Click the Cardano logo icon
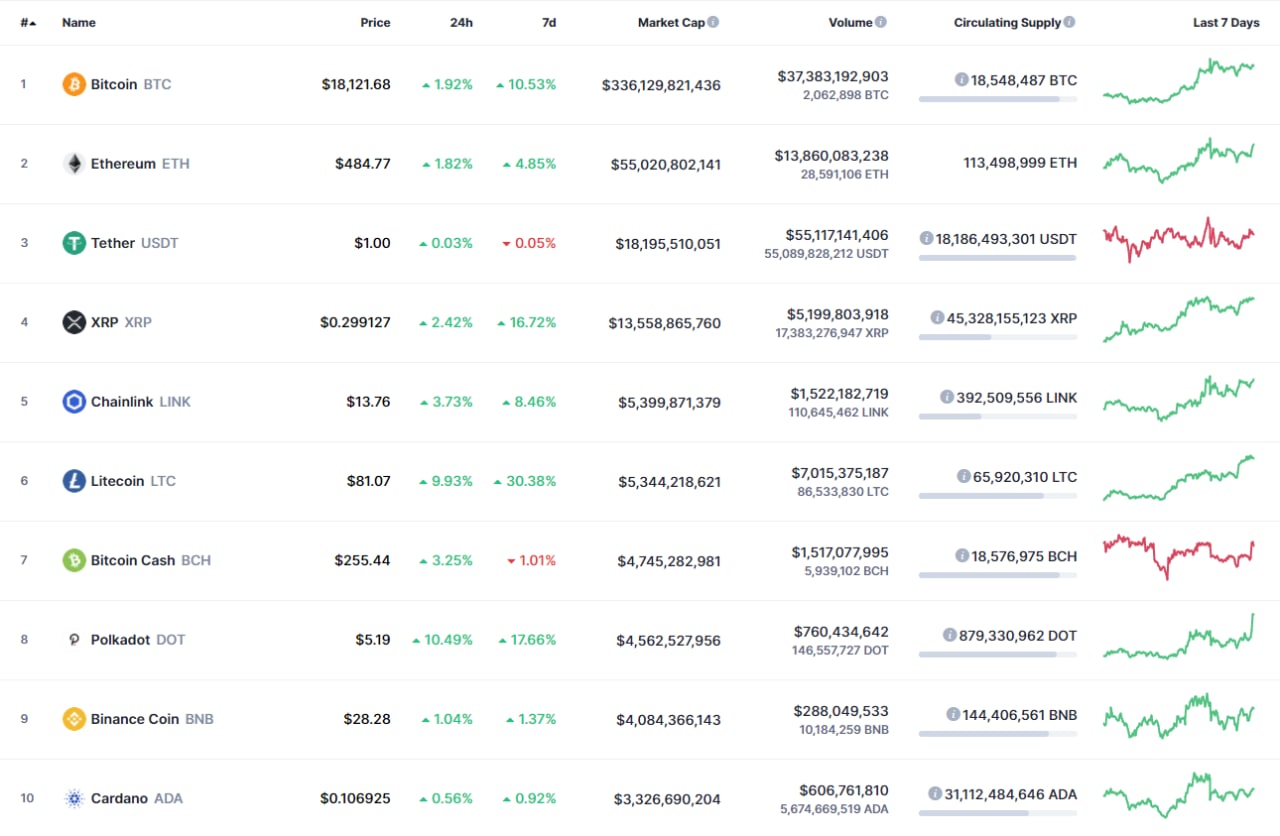This screenshot has width=1280, height=836. [x=74, y=798]
